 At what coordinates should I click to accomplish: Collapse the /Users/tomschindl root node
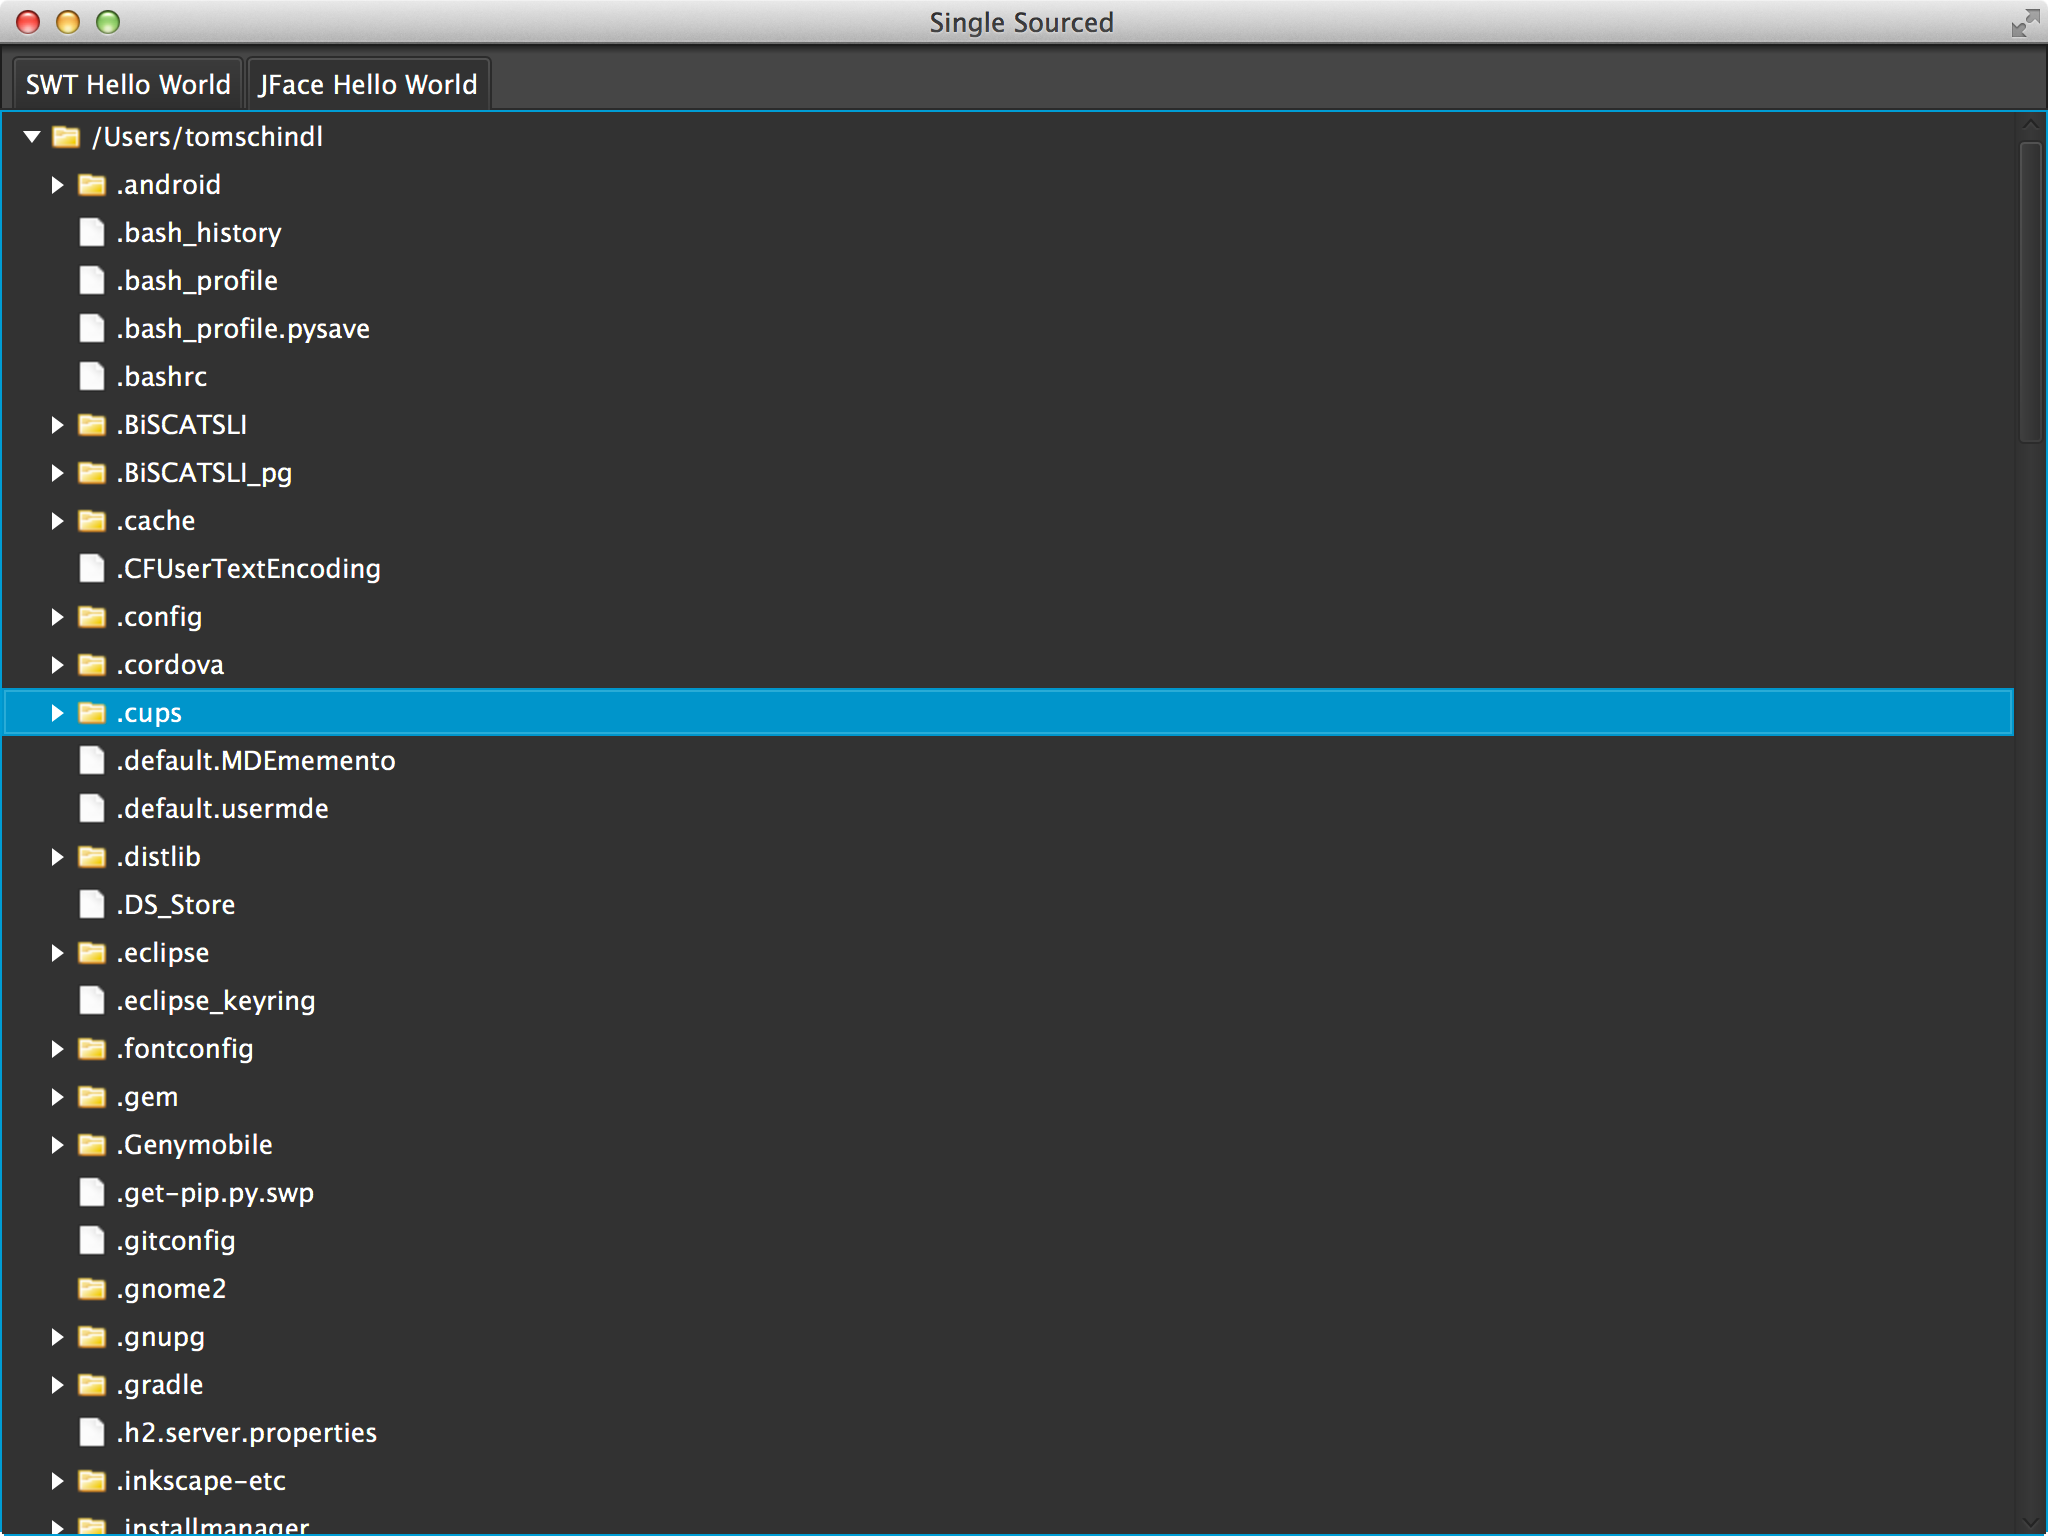pyautogui.click(x=32, y=137)
